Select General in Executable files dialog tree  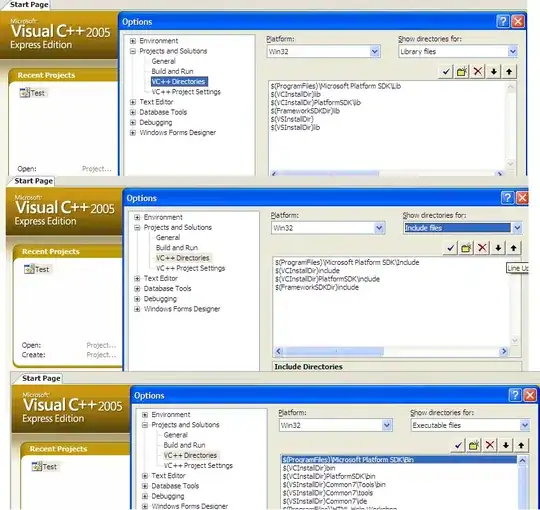click(x=176, y=435)
